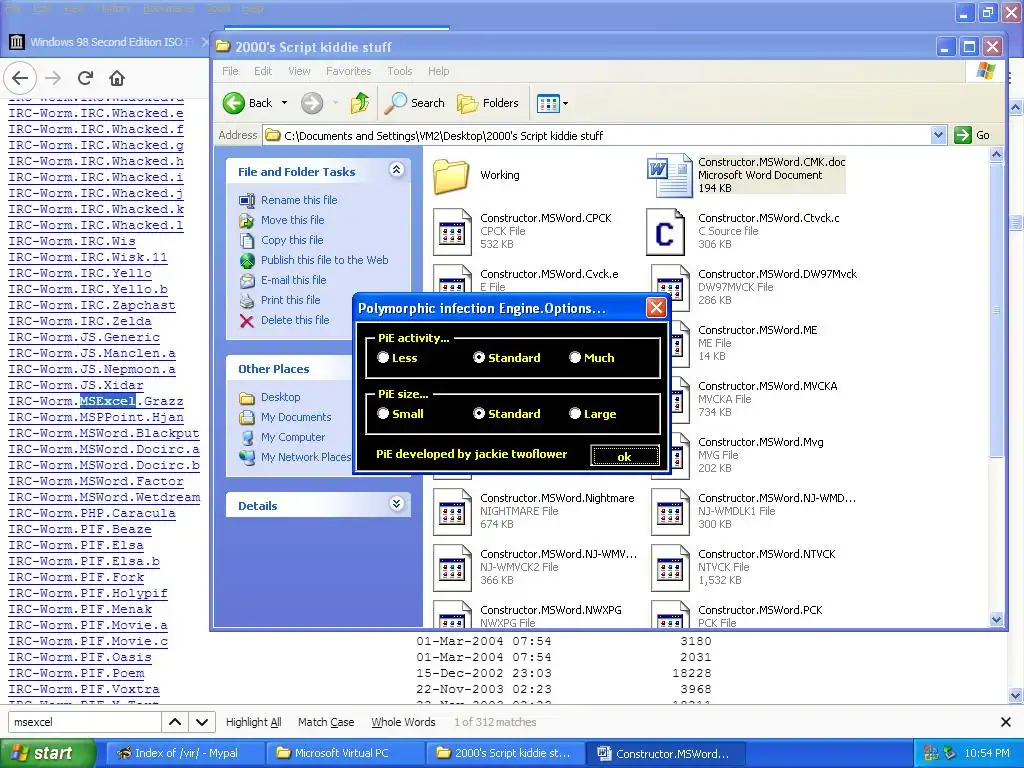Close the find bar with the X

pos(1006,722)
